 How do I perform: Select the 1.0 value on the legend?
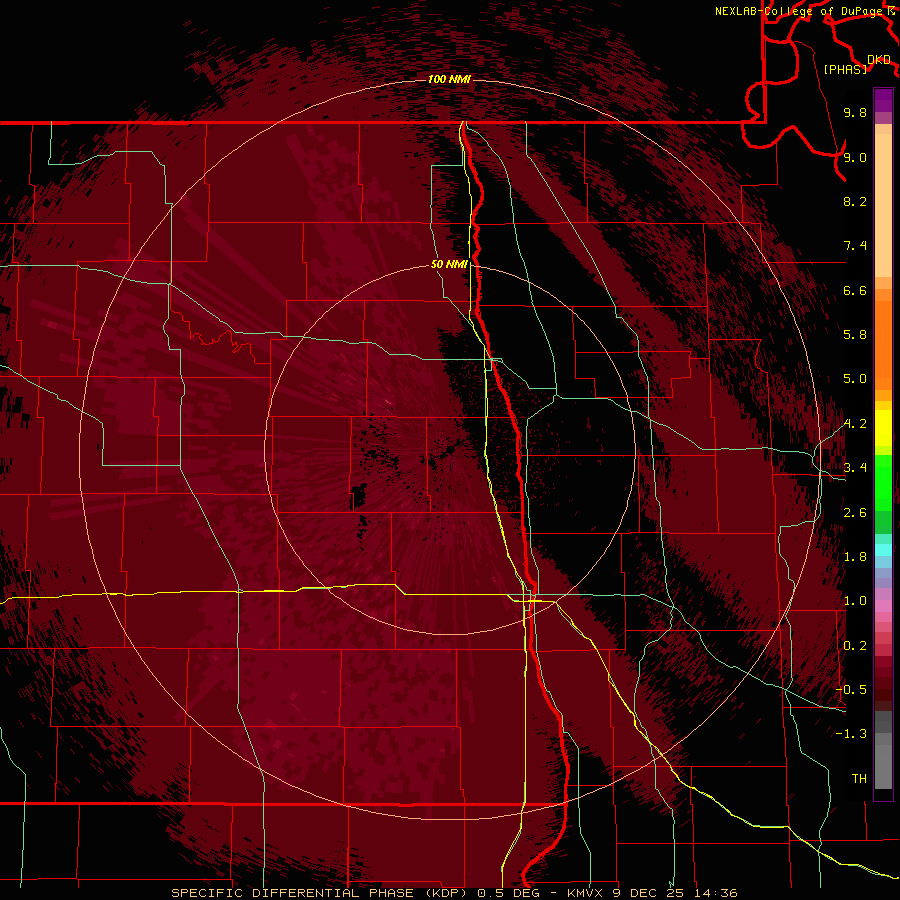855,601
